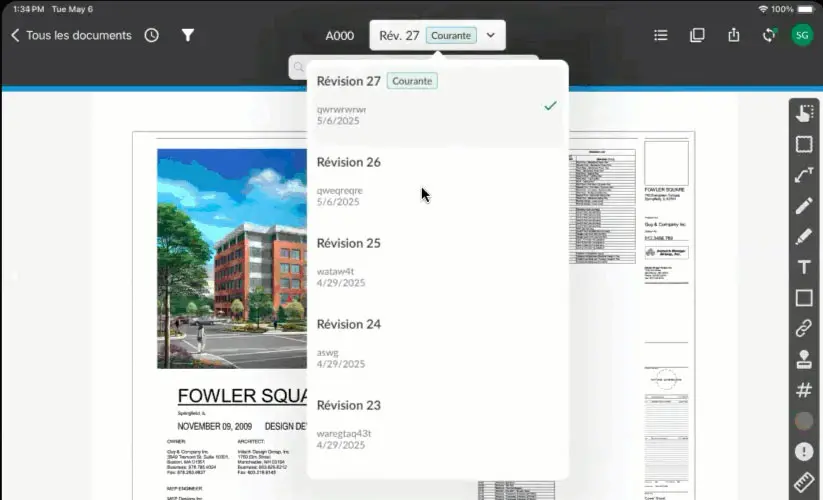This screenshot has height=500, width=823.
Task: Open the markup color swatch circle
Action: tap(804, 421)
